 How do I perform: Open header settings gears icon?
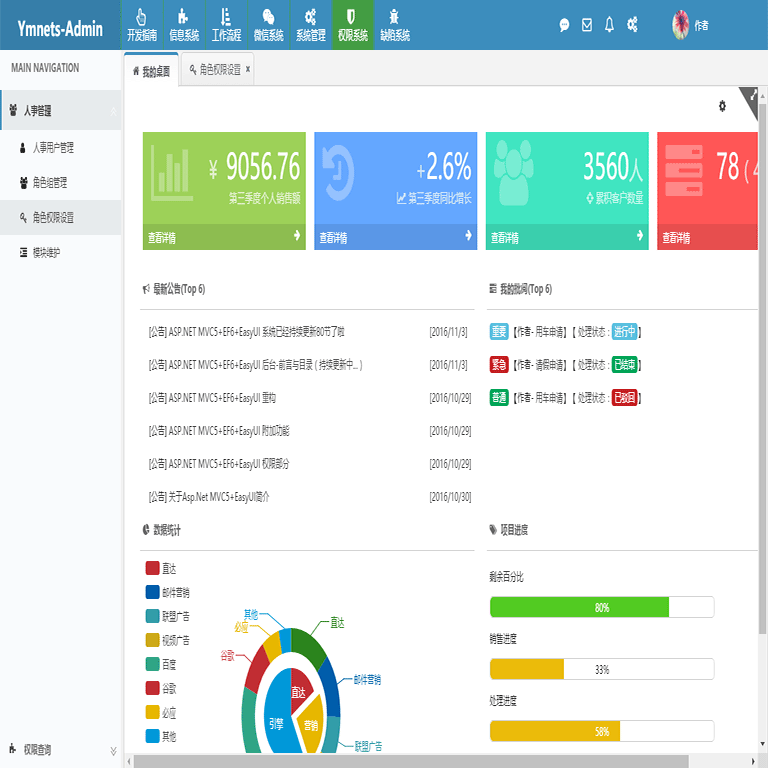[x=632, y=24]
